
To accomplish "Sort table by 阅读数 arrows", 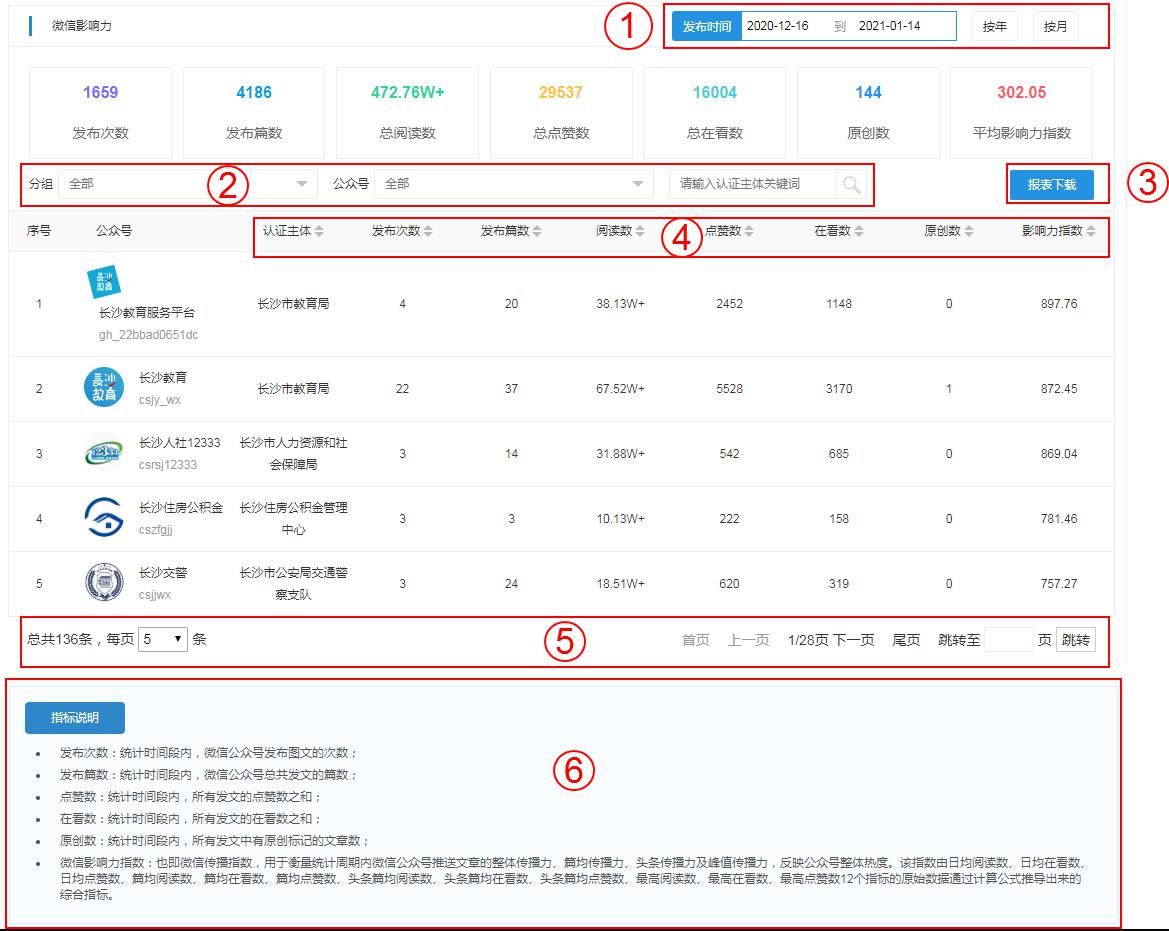I will click(640, 231).
